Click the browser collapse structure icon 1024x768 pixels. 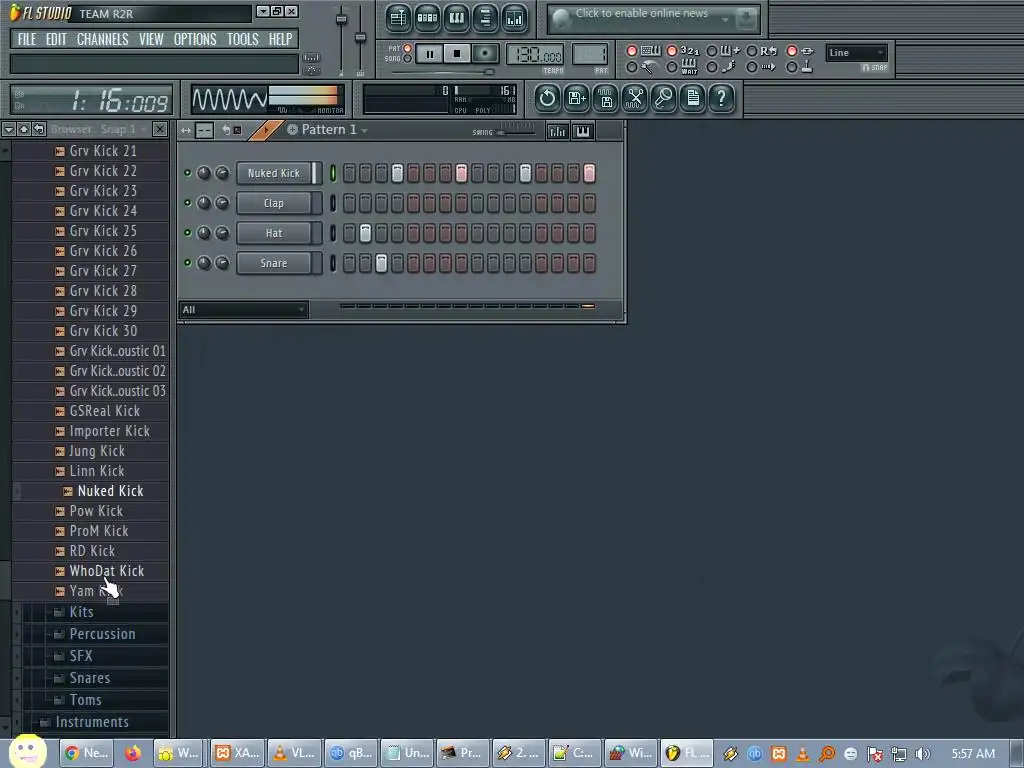(x=24, y=129)
